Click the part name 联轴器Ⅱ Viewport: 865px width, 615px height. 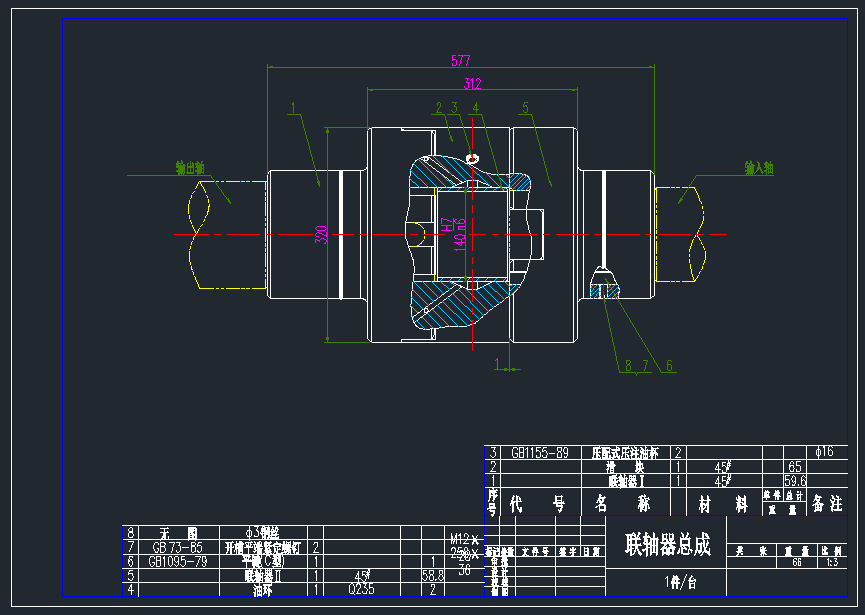click(x=263, y=576)
